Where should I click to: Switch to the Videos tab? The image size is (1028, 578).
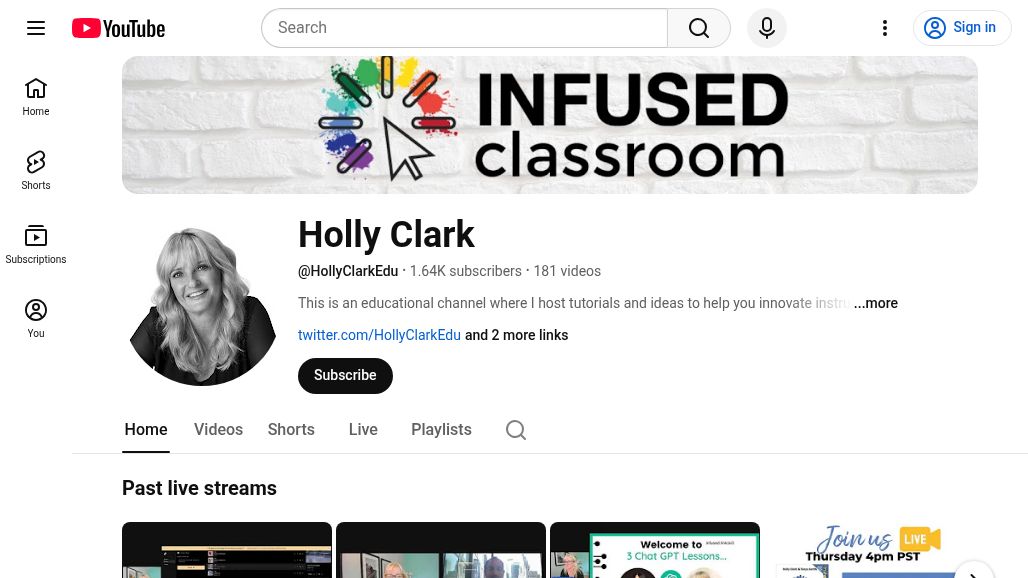[218, 429]
